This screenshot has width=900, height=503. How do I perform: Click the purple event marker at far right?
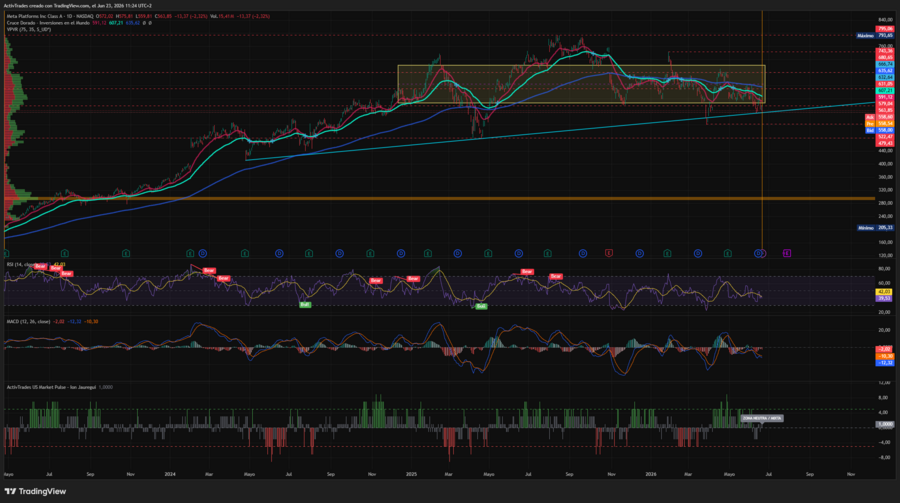(x=787, y=253)
